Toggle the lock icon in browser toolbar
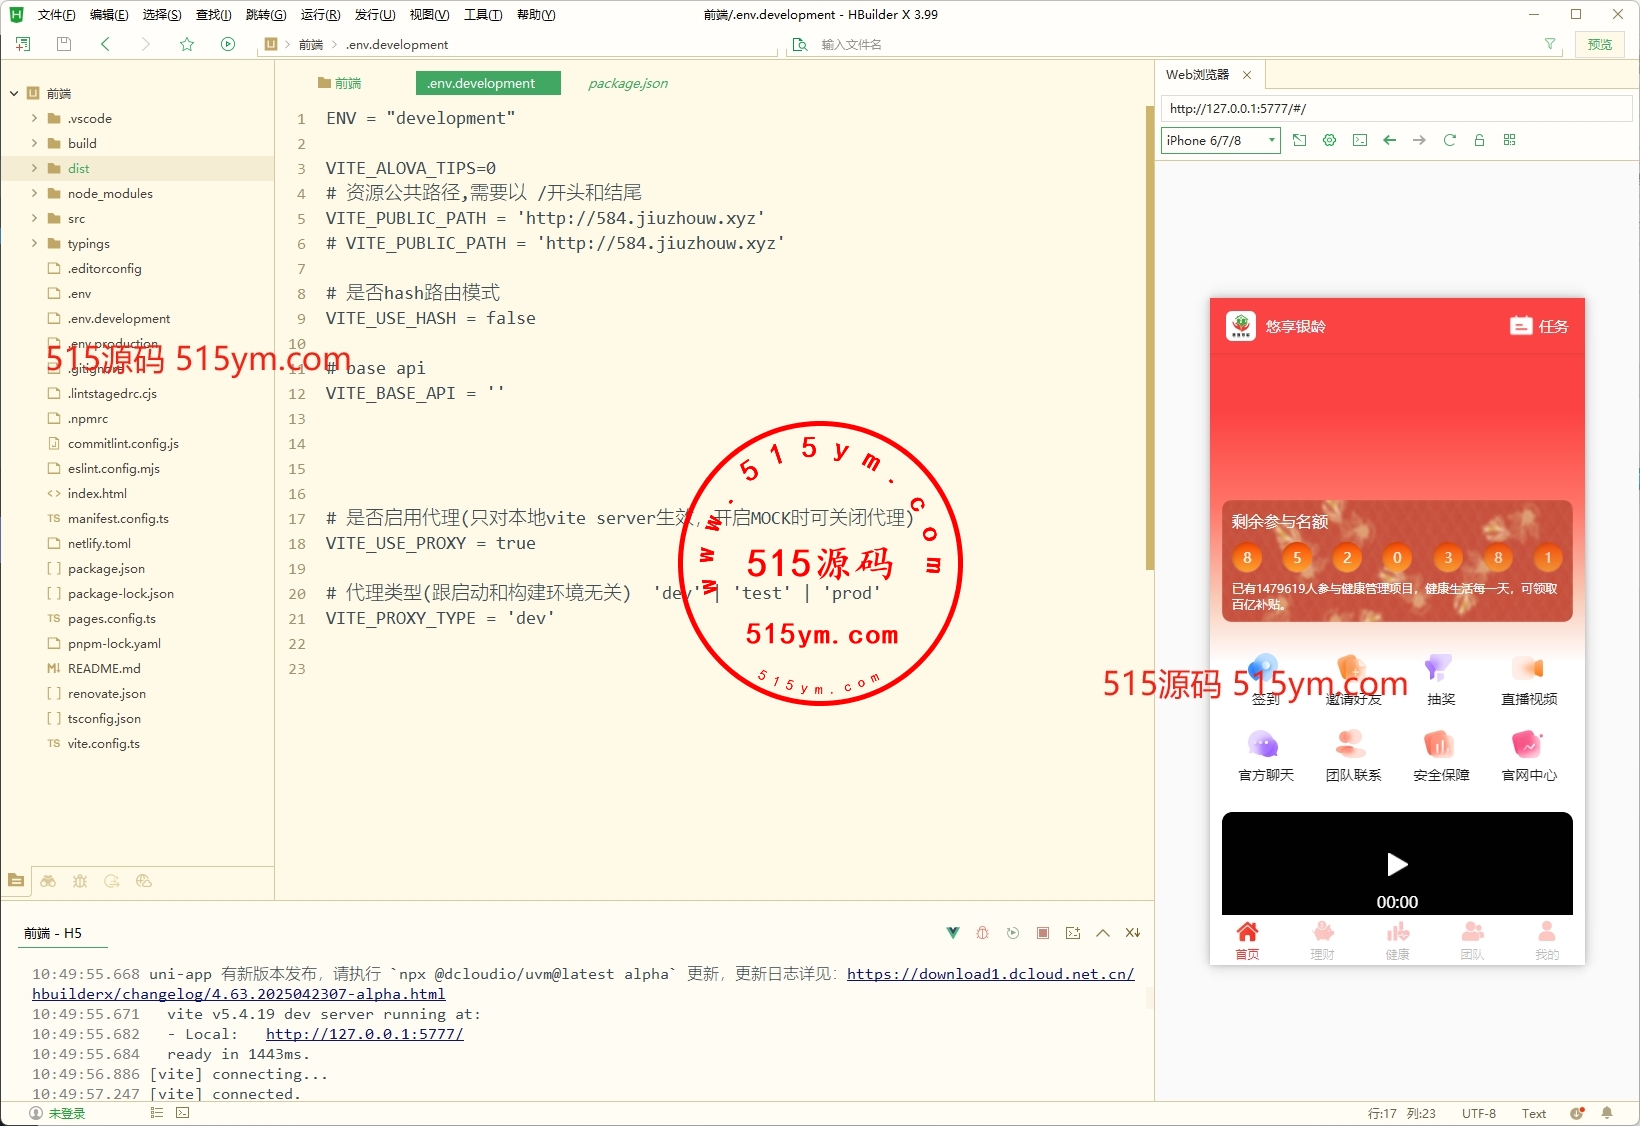 (x=1479, y=140)
